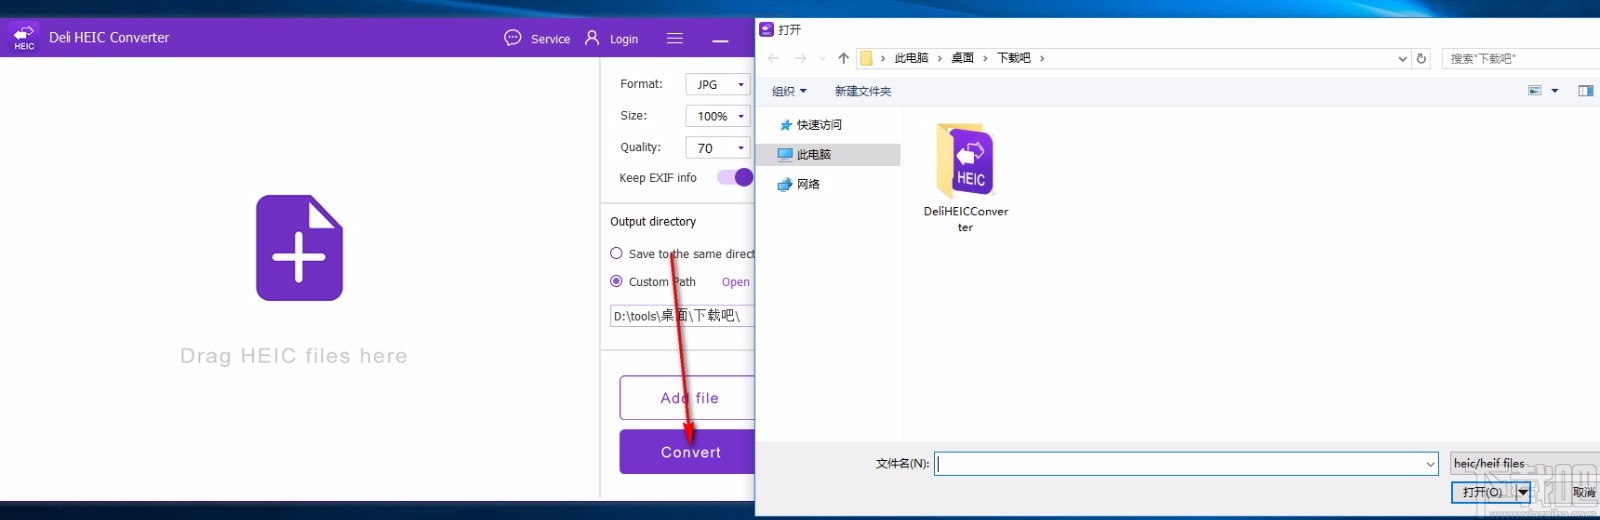
Task: Click the custom output path text field
Action: 682,316
